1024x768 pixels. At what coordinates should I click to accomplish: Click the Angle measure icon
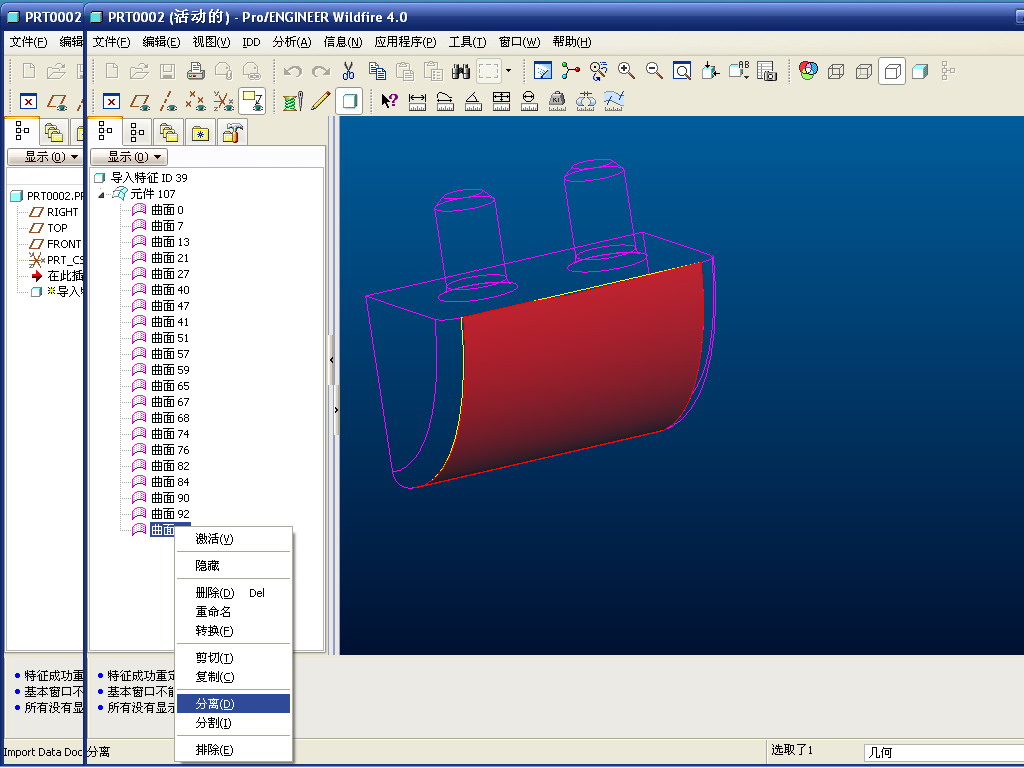tap(473, 101)
